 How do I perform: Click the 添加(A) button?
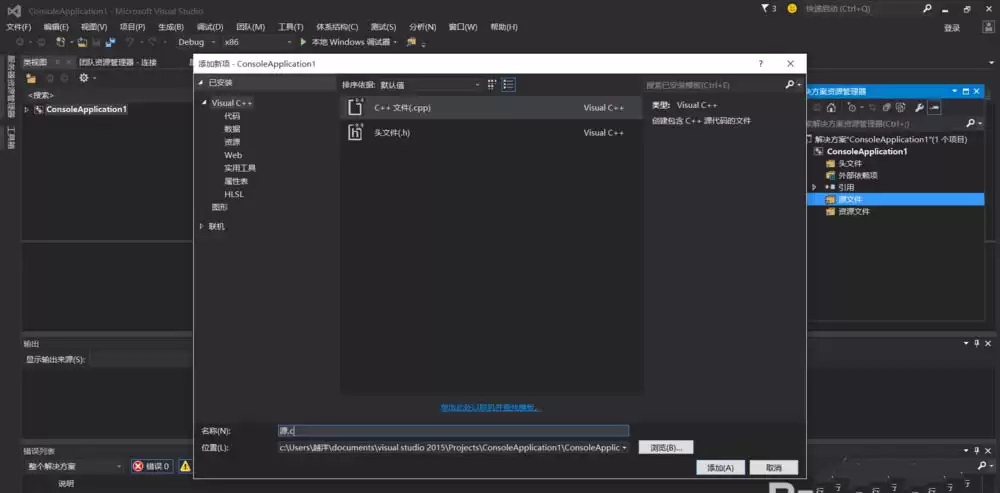pyautogui.click(x=720, y=467)
